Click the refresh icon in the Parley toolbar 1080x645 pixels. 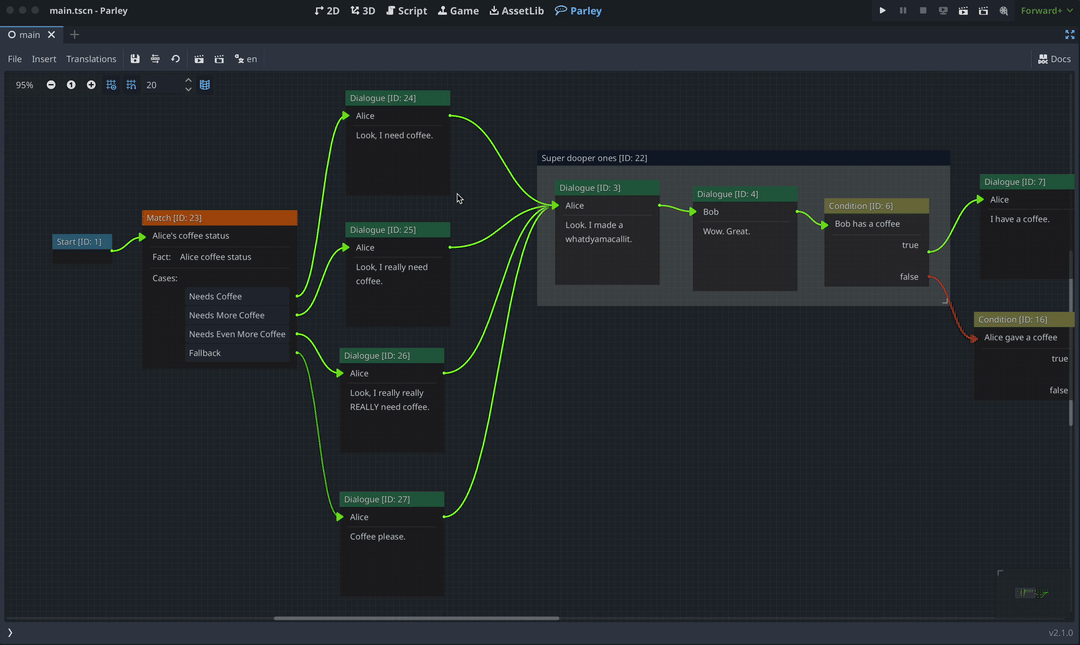click(175, 59)
